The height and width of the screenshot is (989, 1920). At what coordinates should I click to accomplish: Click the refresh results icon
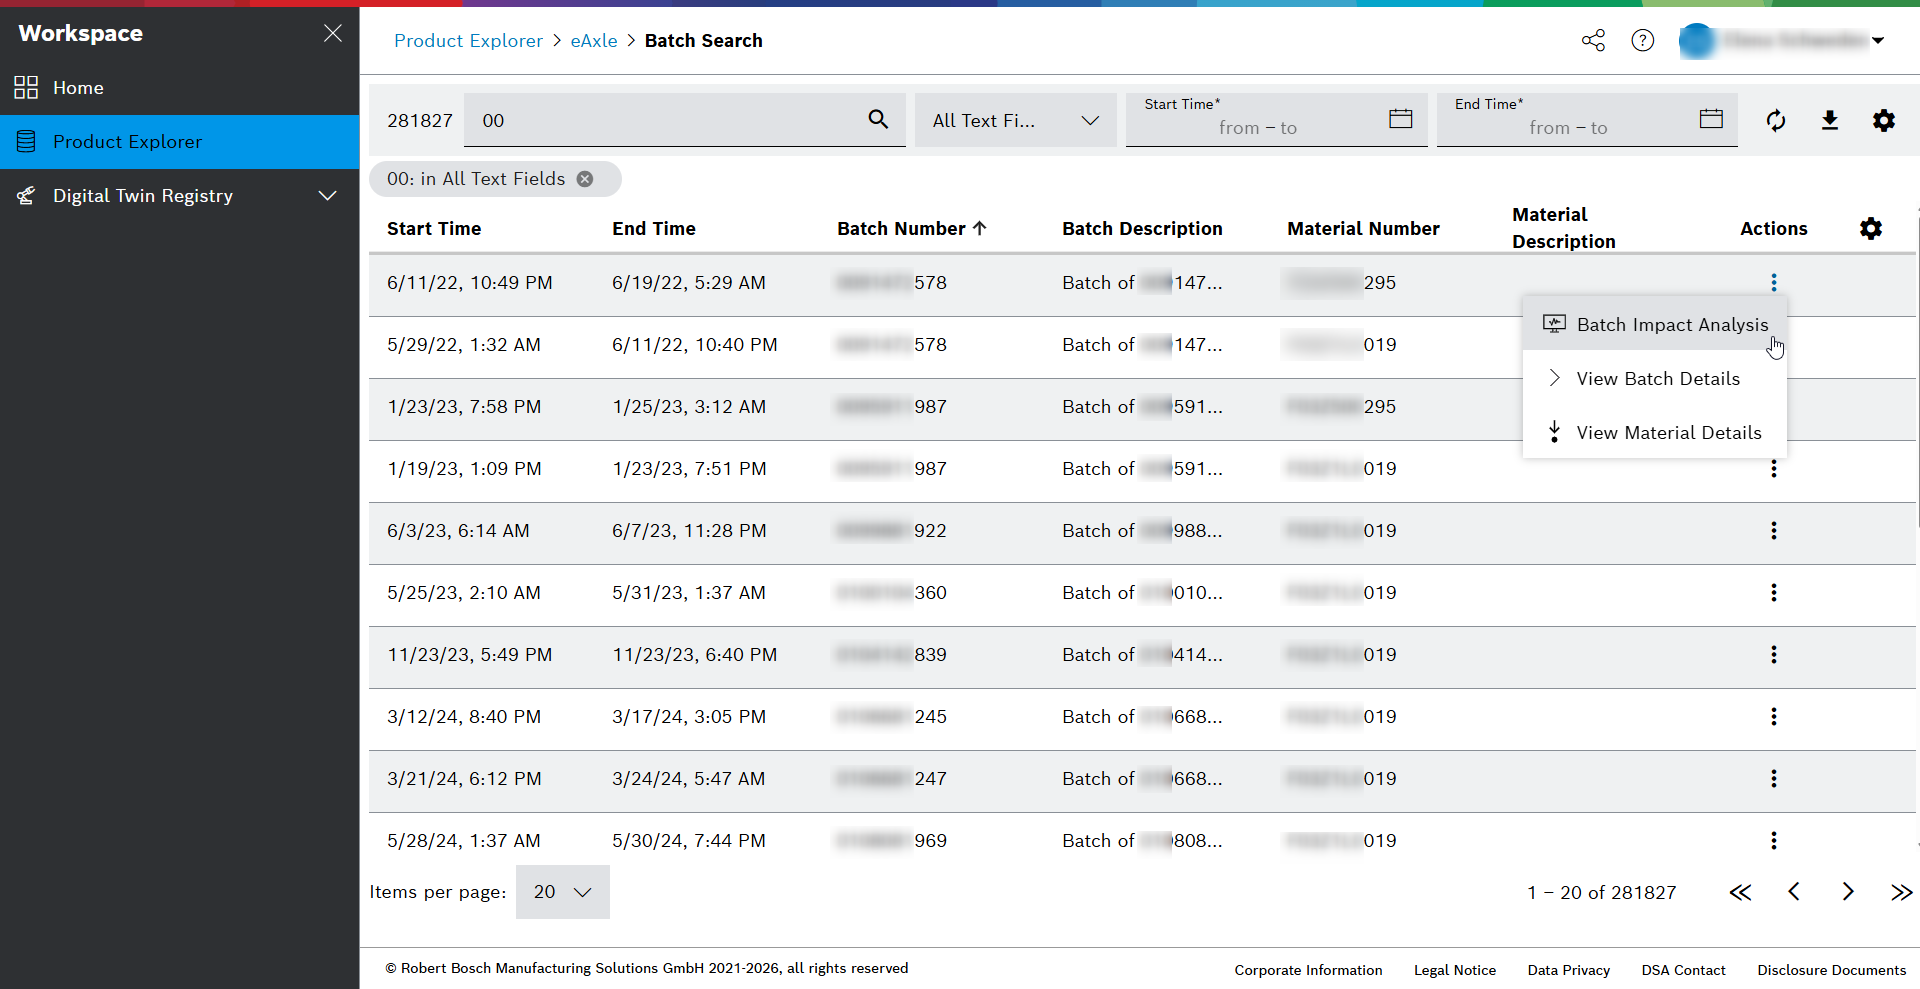pos(1776,120)
